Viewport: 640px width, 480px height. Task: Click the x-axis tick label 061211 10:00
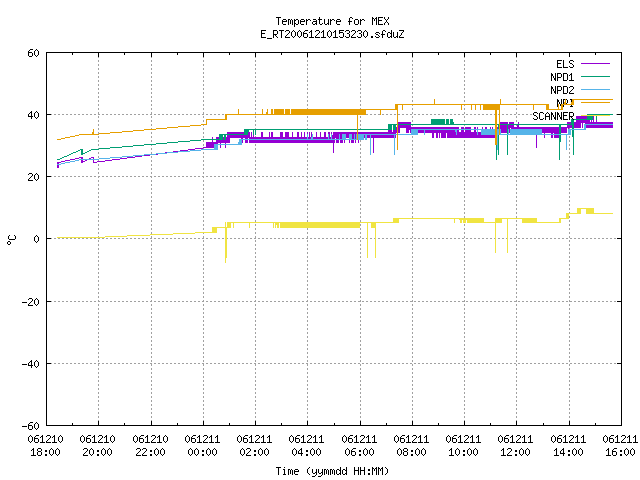coord(464,446)
